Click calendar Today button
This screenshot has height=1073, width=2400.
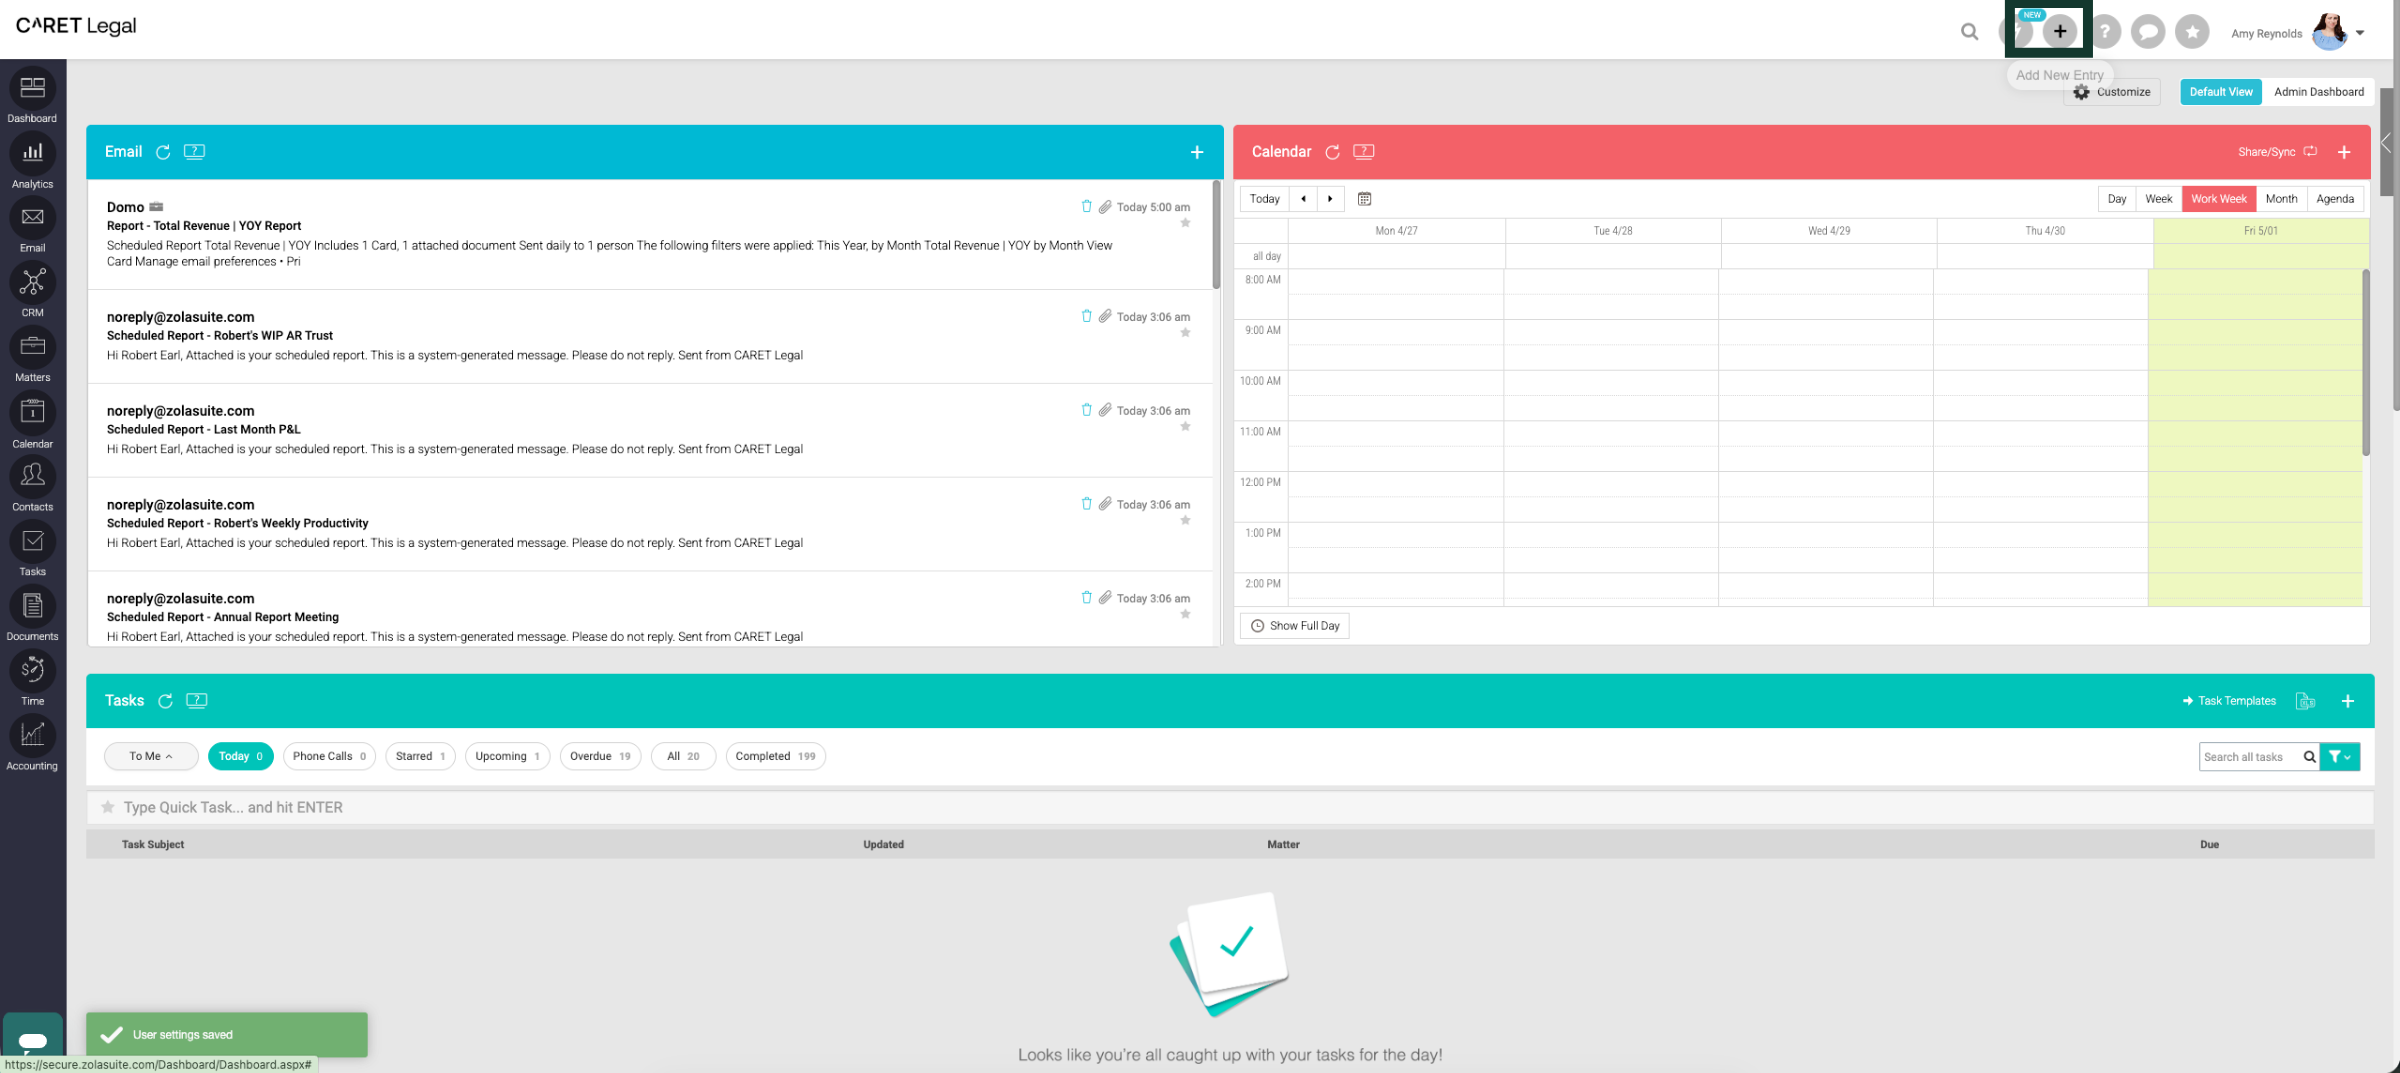(x=1264, y=199)
